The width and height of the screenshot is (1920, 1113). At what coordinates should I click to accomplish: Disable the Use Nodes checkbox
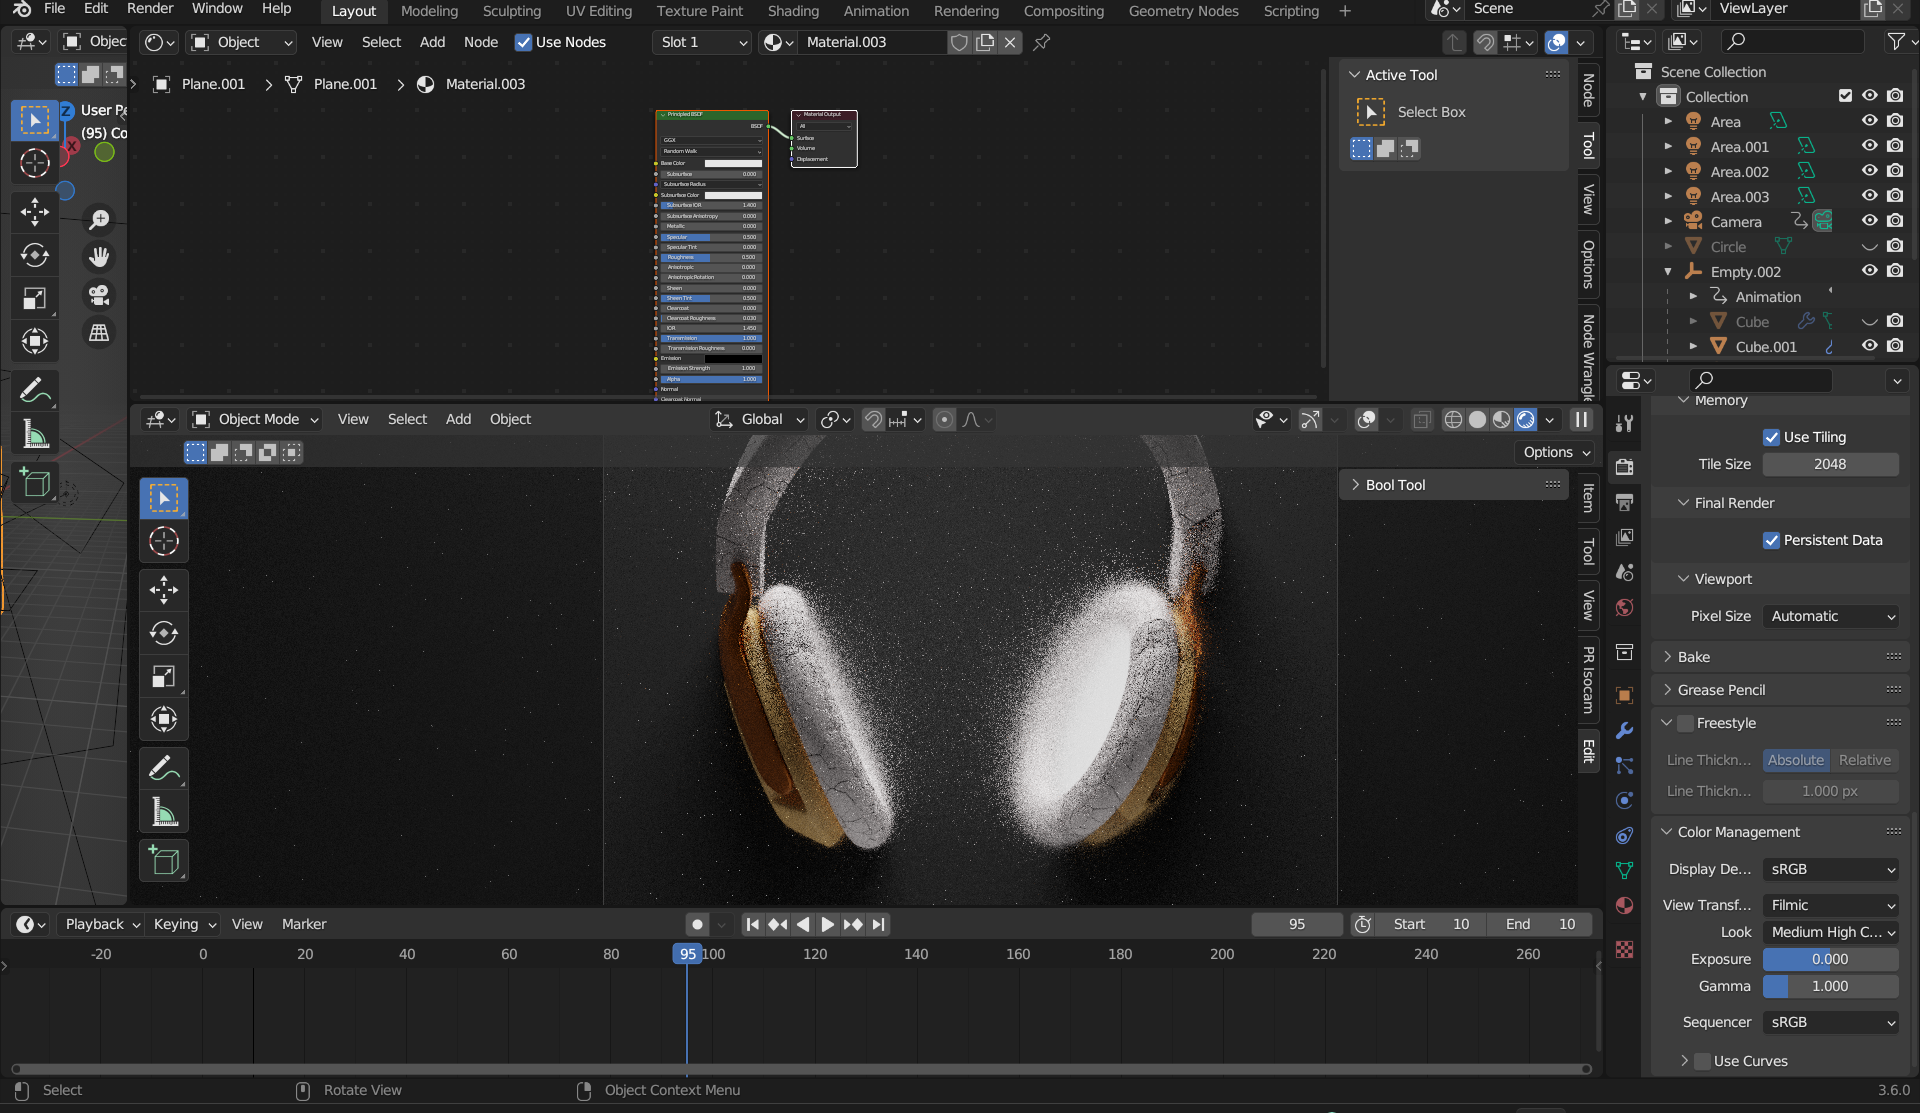tap(524, 42)
